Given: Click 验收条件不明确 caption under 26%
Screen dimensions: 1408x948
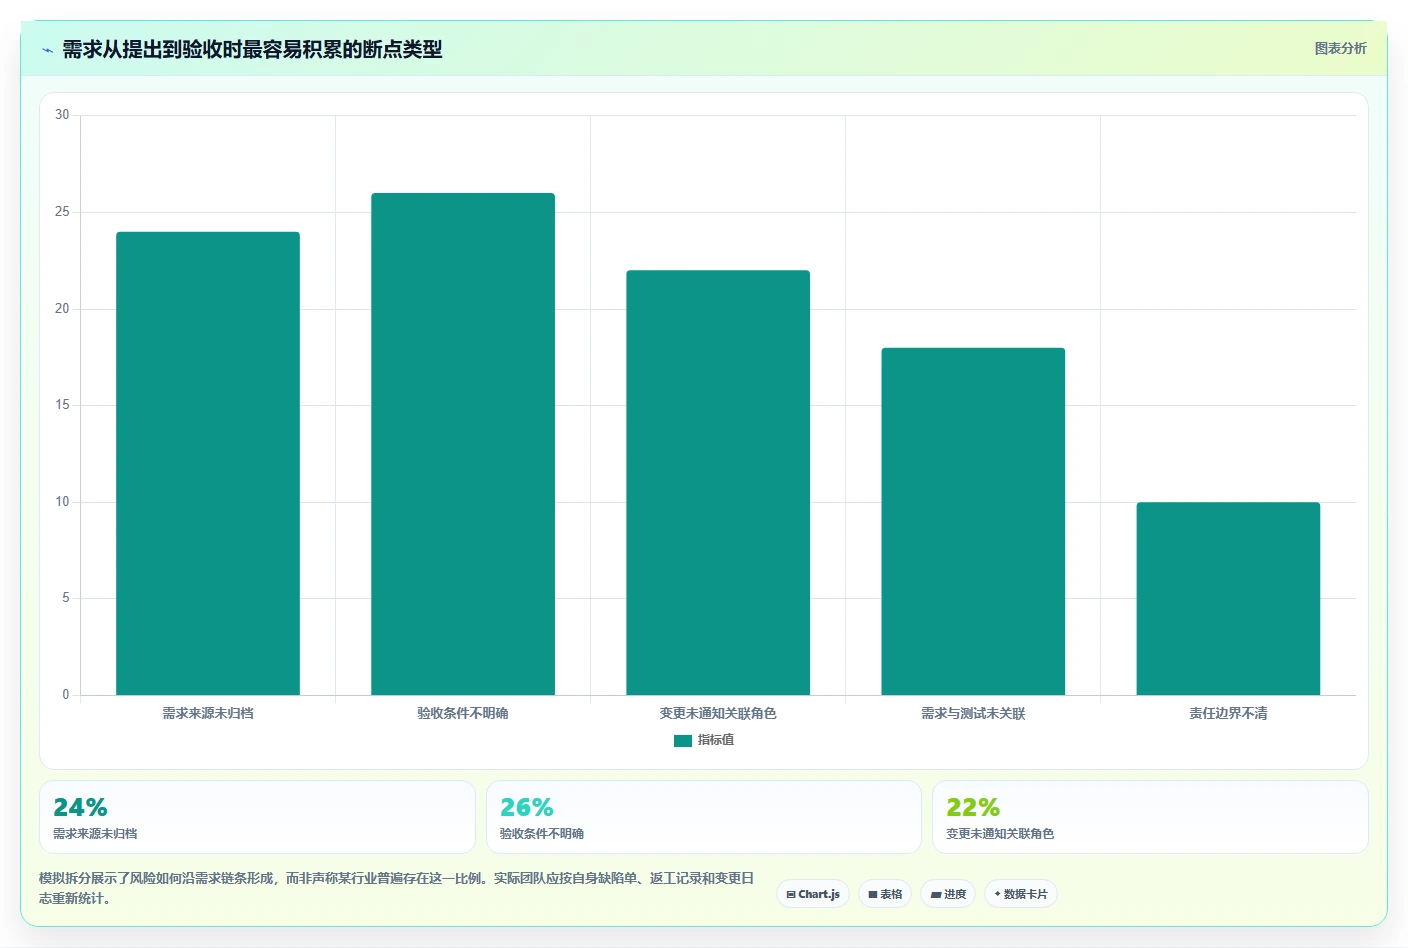Looking at the screenshot, I should coord(542,834).
